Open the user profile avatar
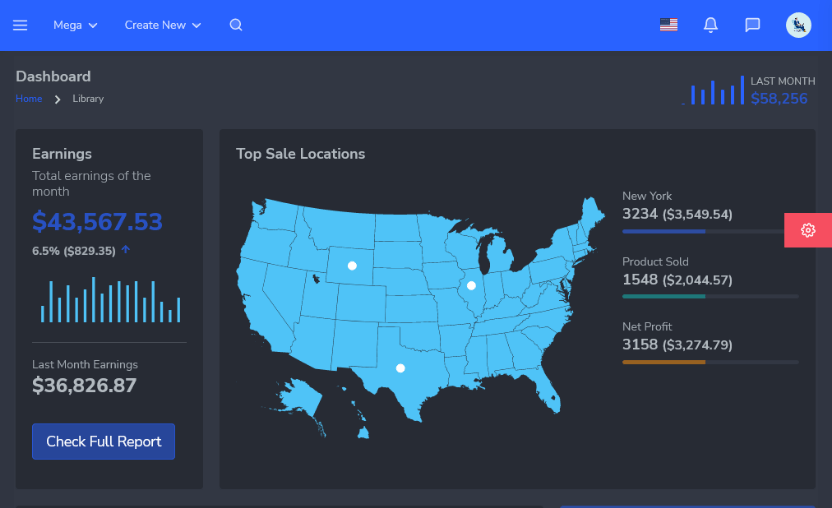The height and width of the screenshot is (508, 832). pos(799,25)
